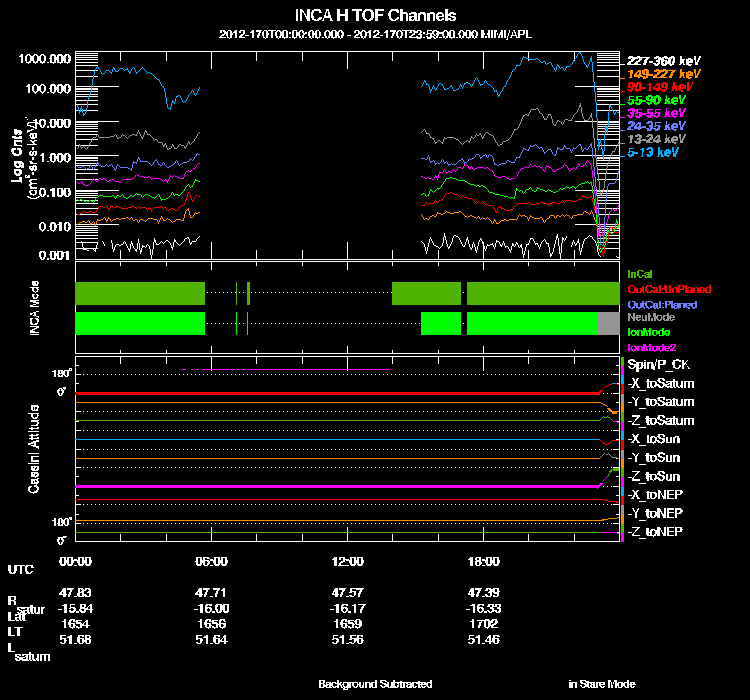Click the NeuMode legend entry
The image size is (750, 700).
649,317
